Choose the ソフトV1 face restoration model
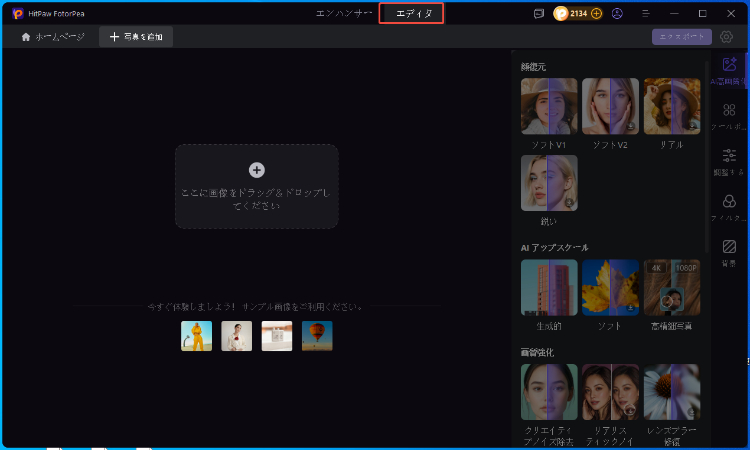Image resolution: width=750 pixels, height=450 pixels. pyautogui.click(x=549, y=106)
